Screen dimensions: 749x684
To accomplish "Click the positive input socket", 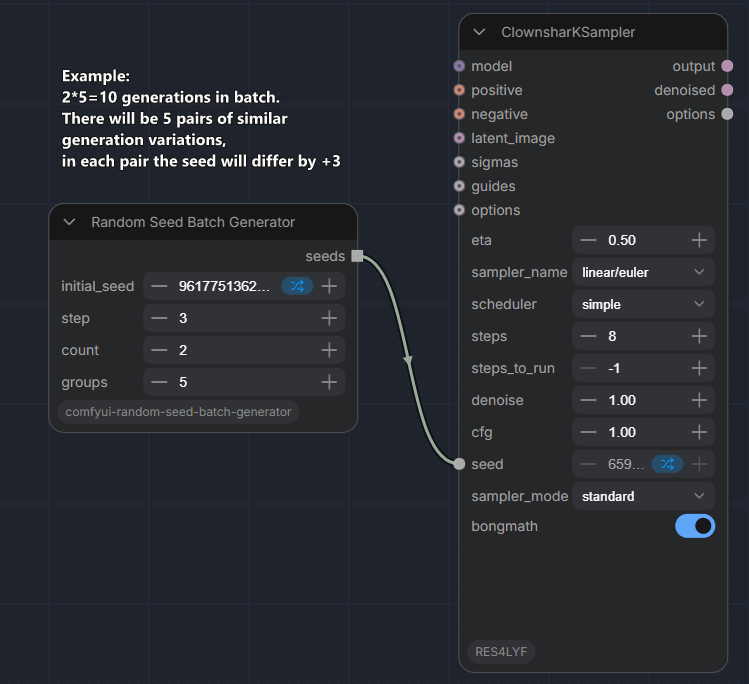I will pyautogui.click(x=459, y=90).
